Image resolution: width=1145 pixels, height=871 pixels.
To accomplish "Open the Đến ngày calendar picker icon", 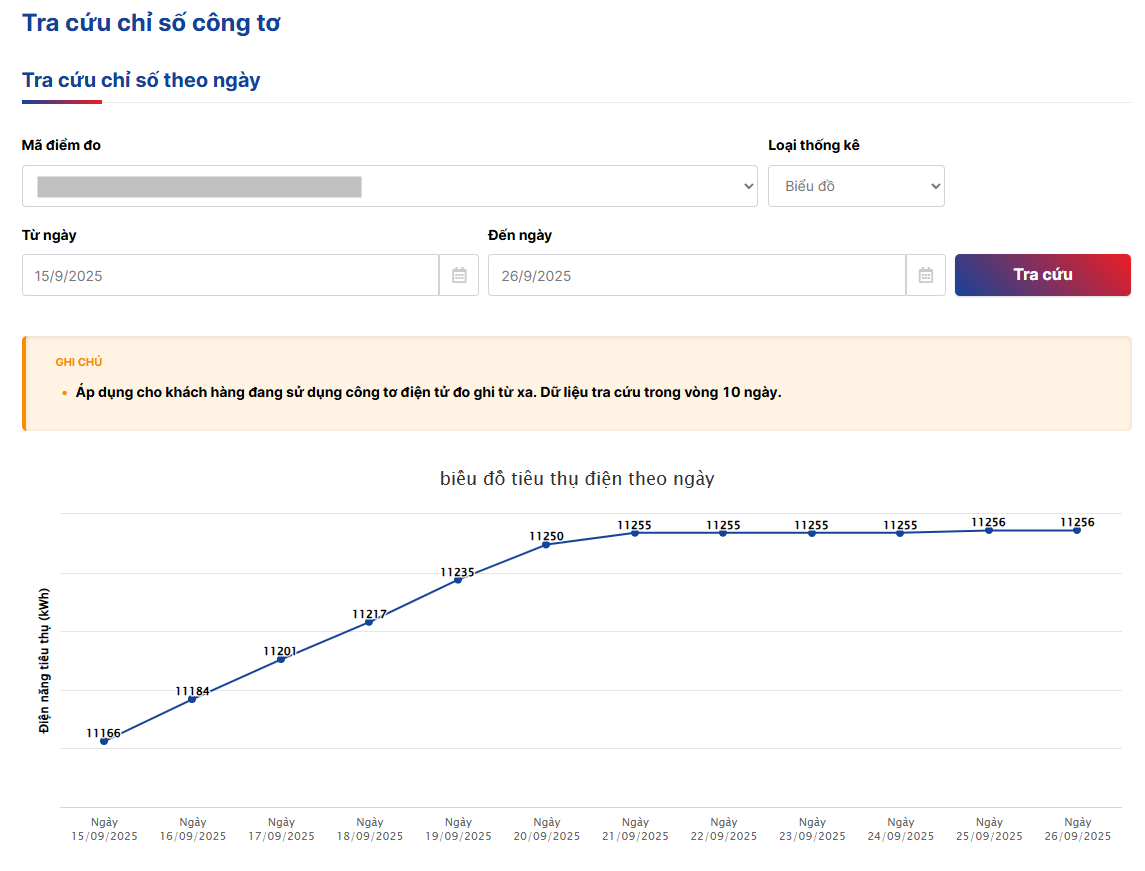I will tap(925, 275).
